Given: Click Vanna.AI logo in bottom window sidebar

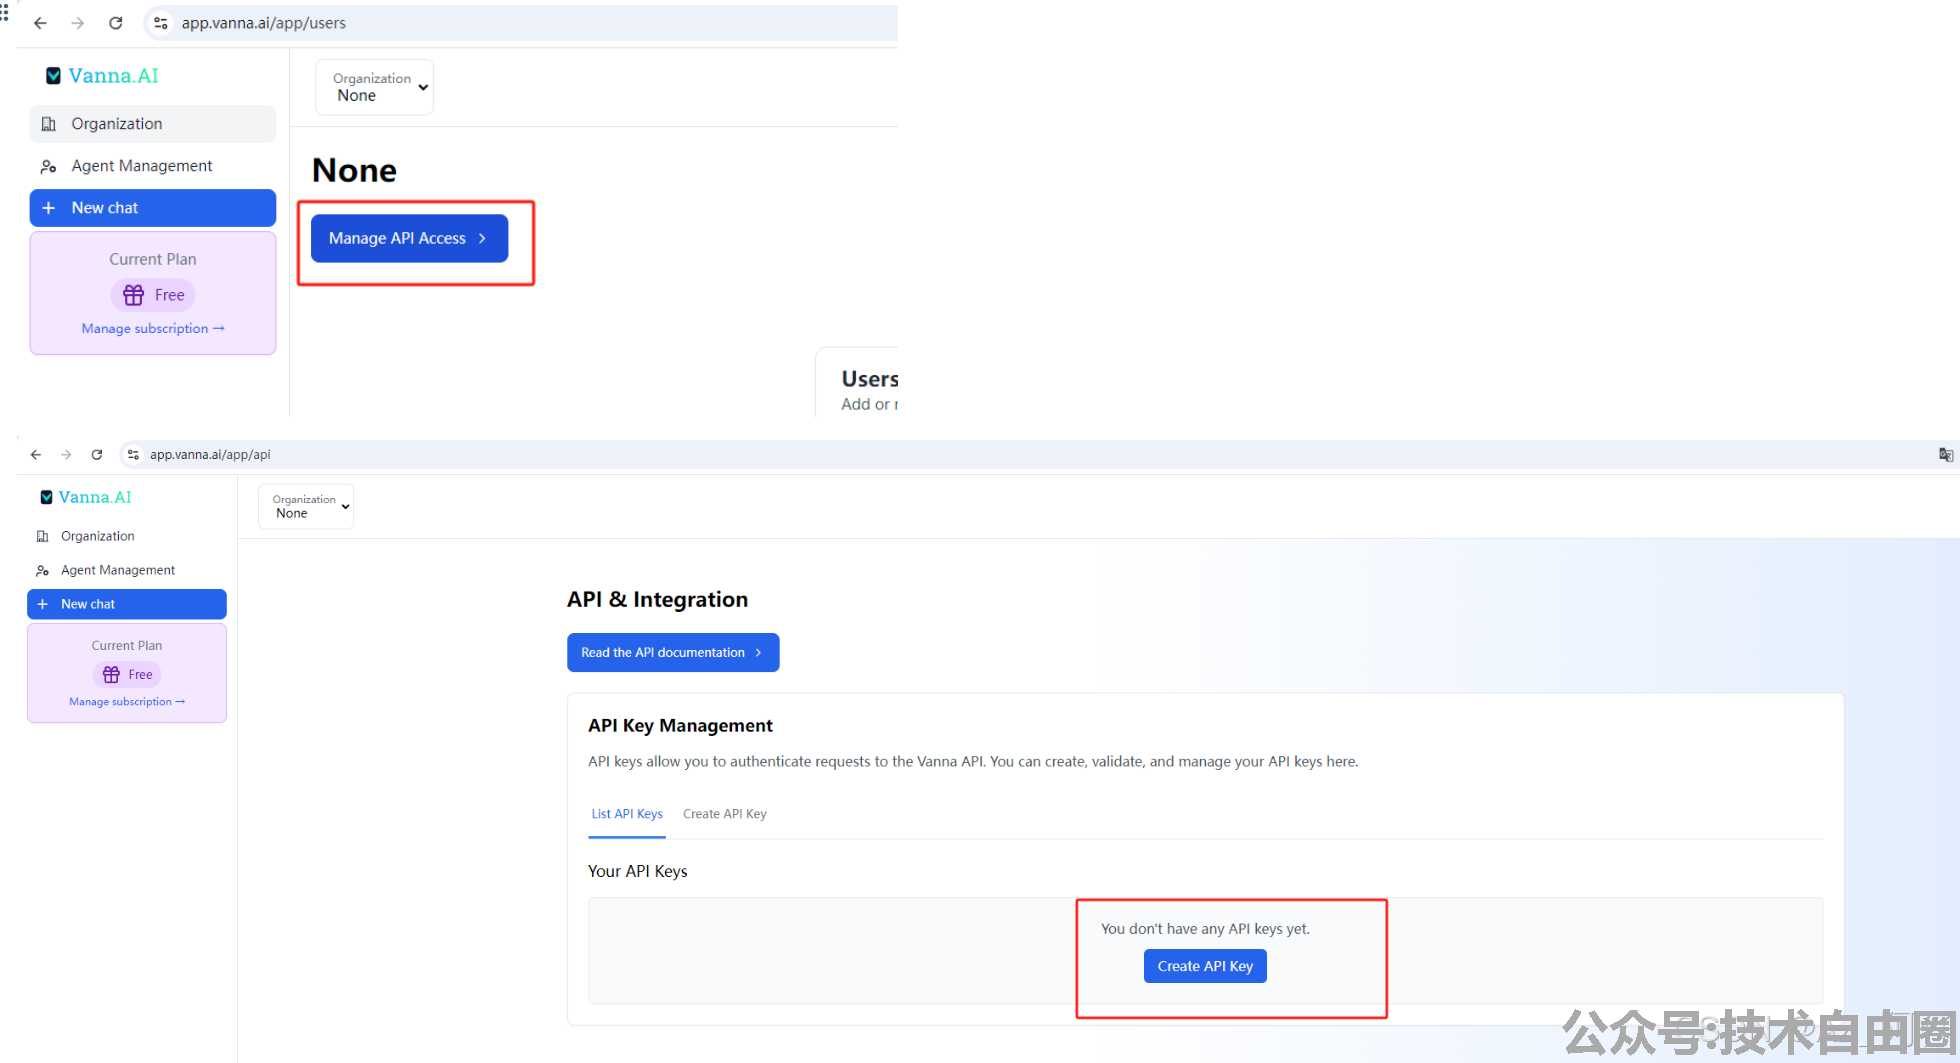Looking at the screenshot, I should click(x=86, y=497).
